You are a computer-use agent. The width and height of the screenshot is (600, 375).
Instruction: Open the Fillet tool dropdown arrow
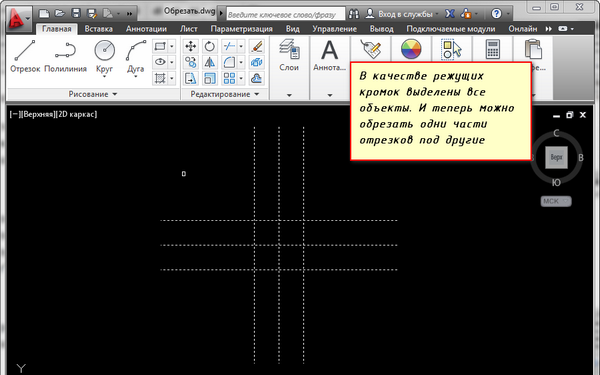tap(241, 62)
